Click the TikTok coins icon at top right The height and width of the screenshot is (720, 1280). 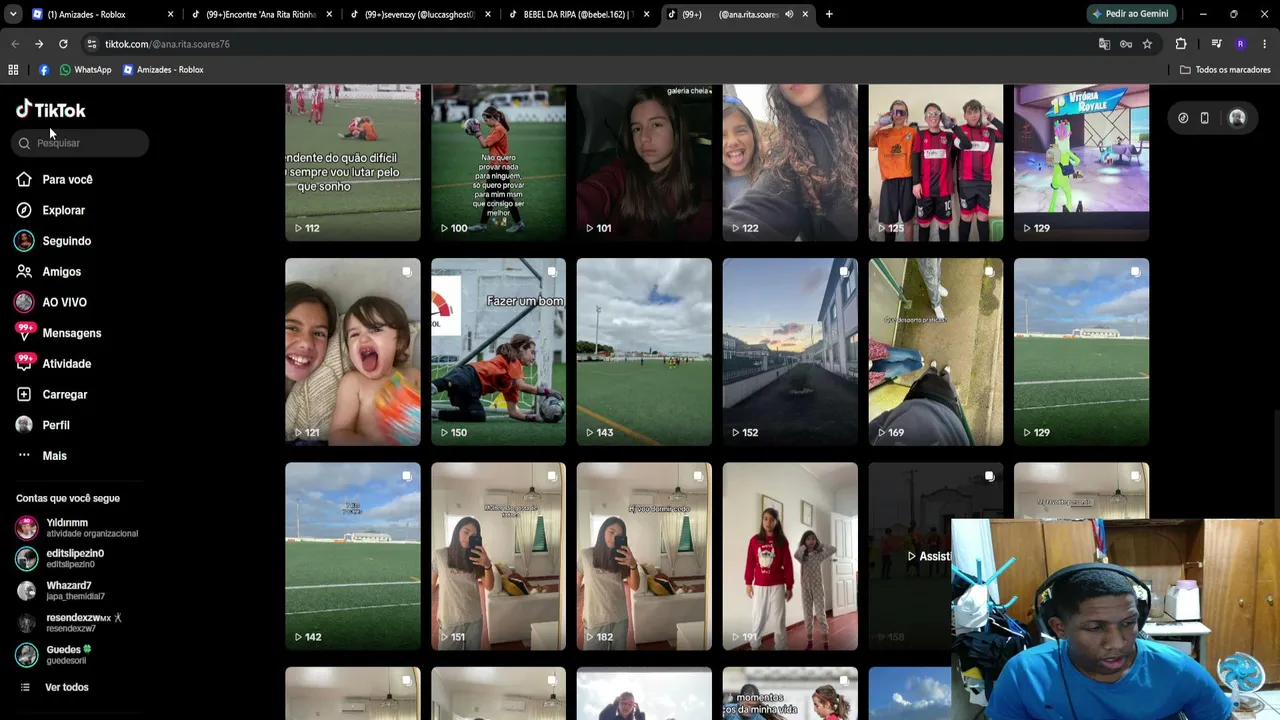pyautogui.click(x=1183, y=118)
